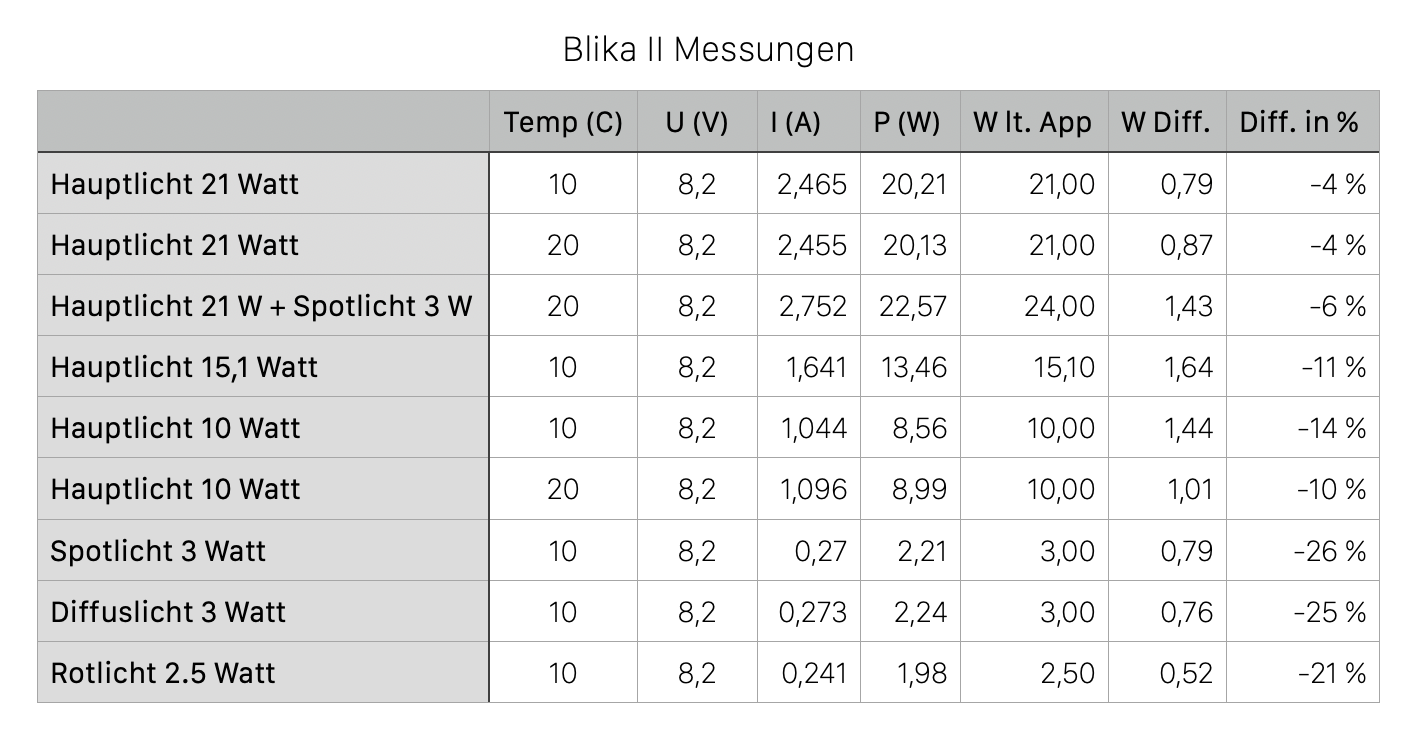Click the app wattage cell showing 24,00
Viewport: 1412px width, 744px height.
pyautogui.click(x=1059, y=306)
